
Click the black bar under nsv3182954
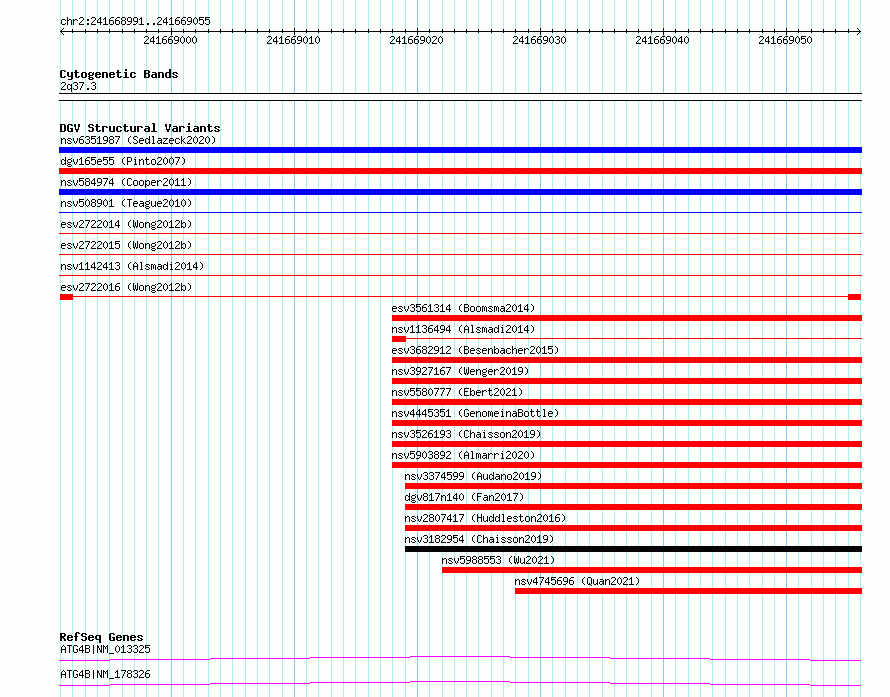[x=633, y=549]
